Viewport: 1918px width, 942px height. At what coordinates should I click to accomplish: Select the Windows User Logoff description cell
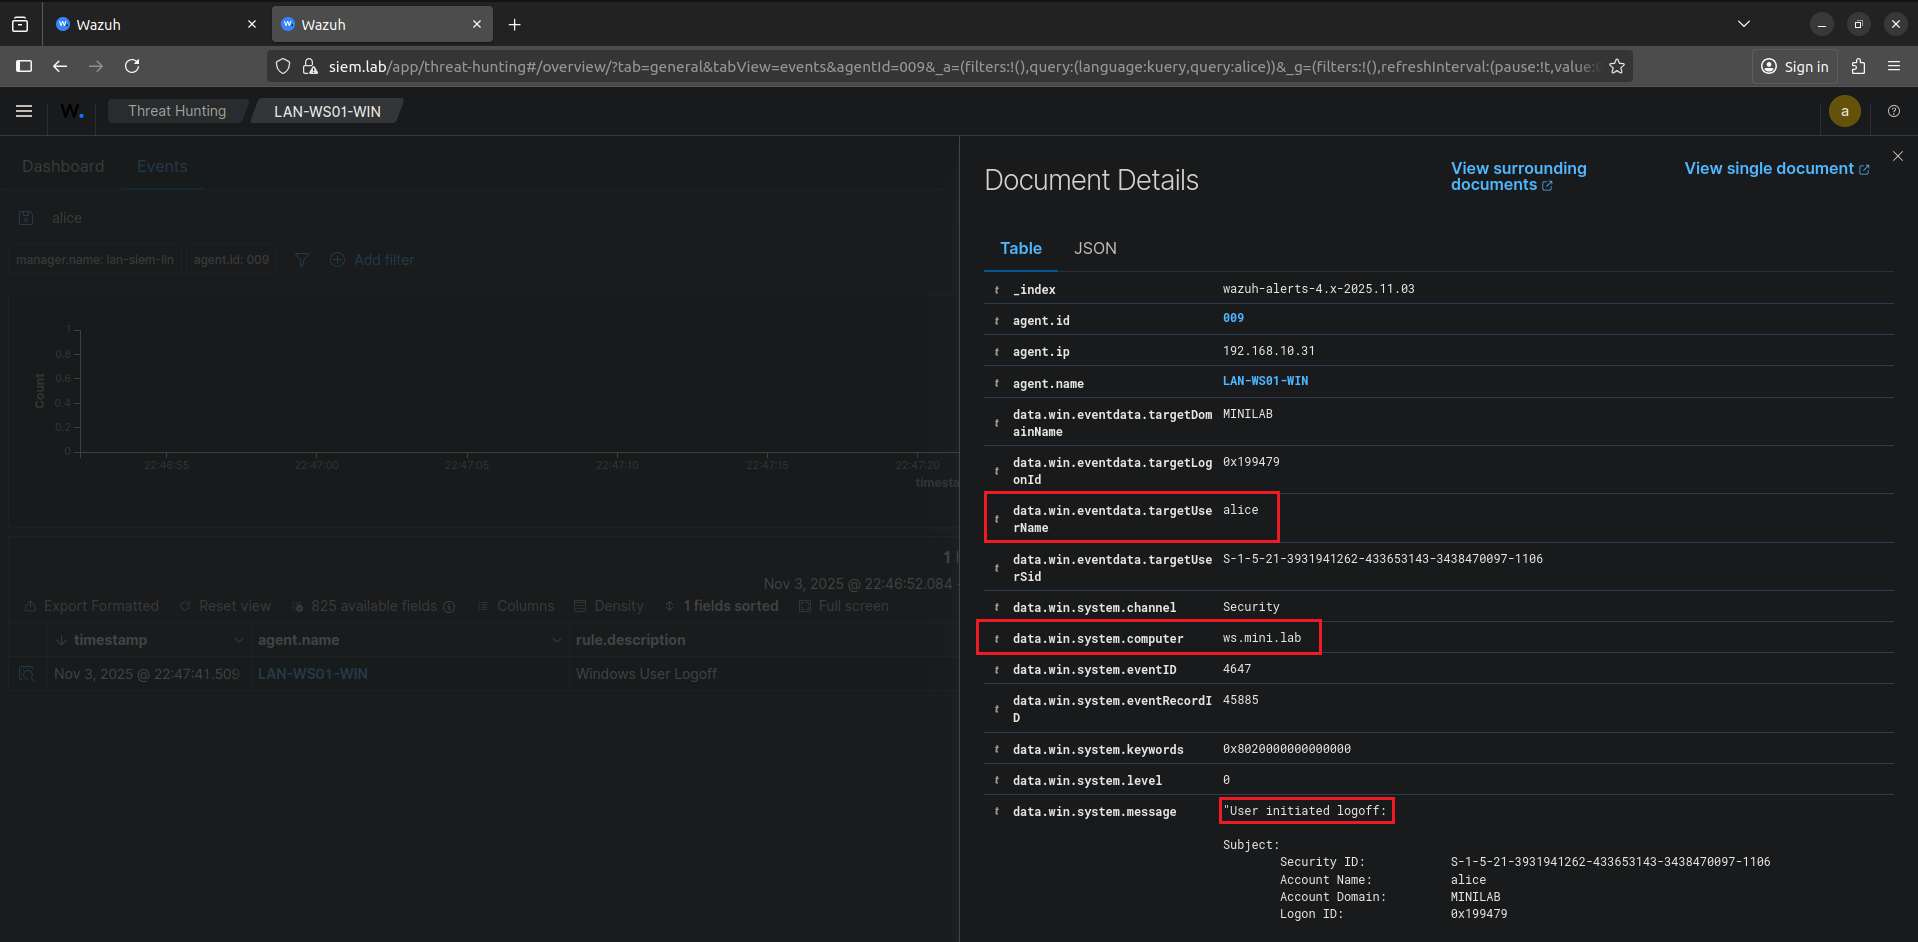click(646, 674)
